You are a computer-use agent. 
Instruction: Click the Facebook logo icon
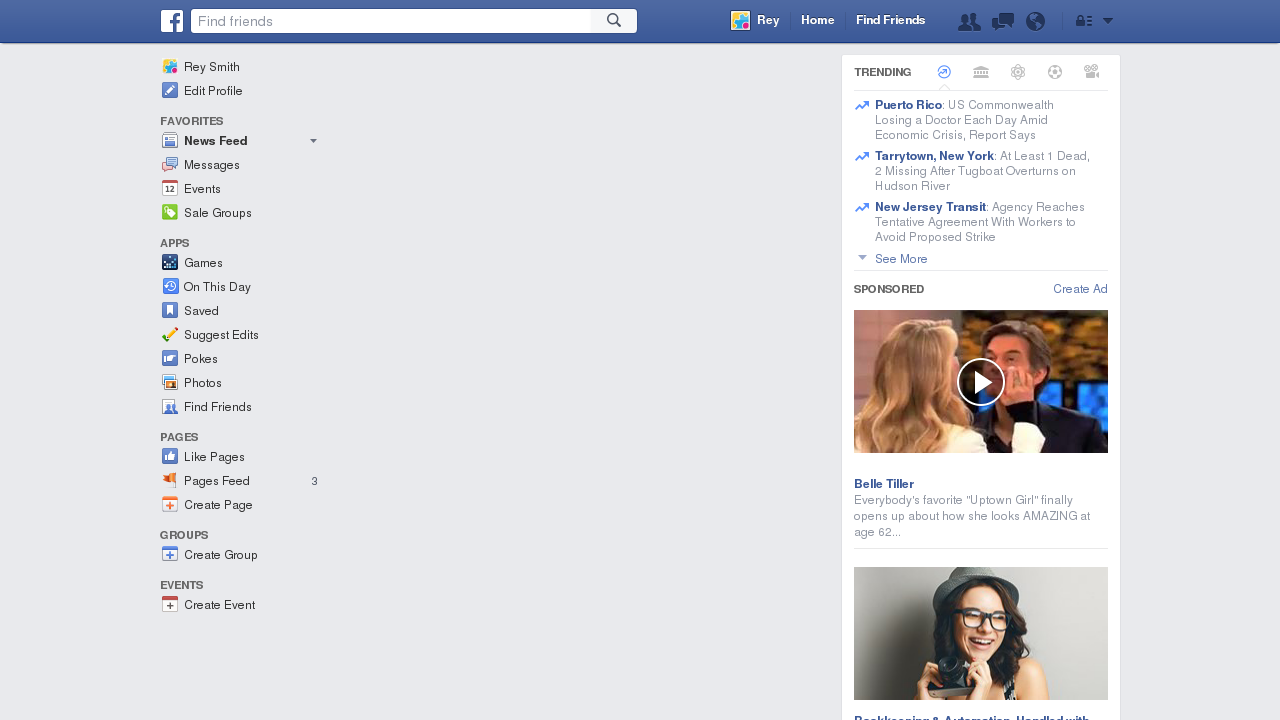coord(171,21)
